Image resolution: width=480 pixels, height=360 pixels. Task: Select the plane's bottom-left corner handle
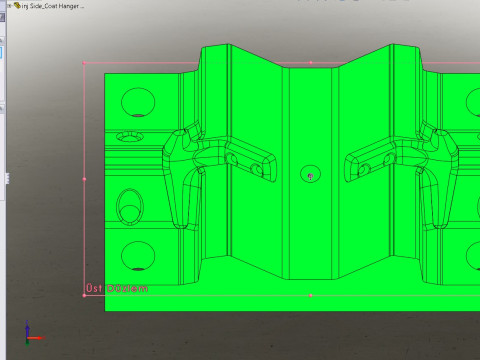pos(84,295)
